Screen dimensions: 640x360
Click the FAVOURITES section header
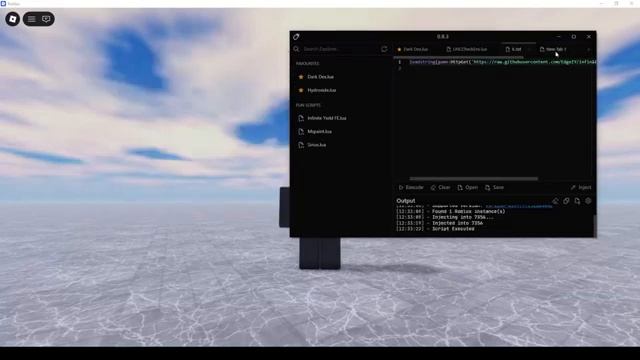tap(308, 64)
